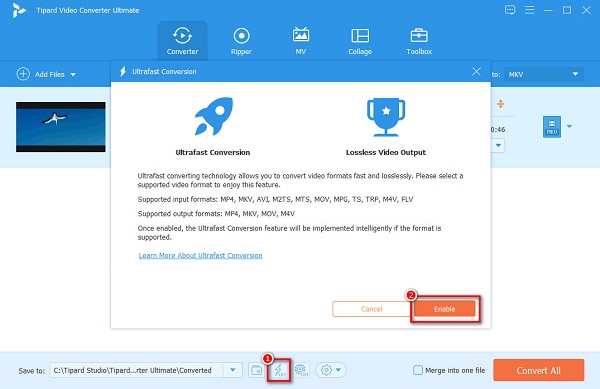Screen dimensions: 600x389
Task: Open the MKV output format dropdown
Action: 543,74
